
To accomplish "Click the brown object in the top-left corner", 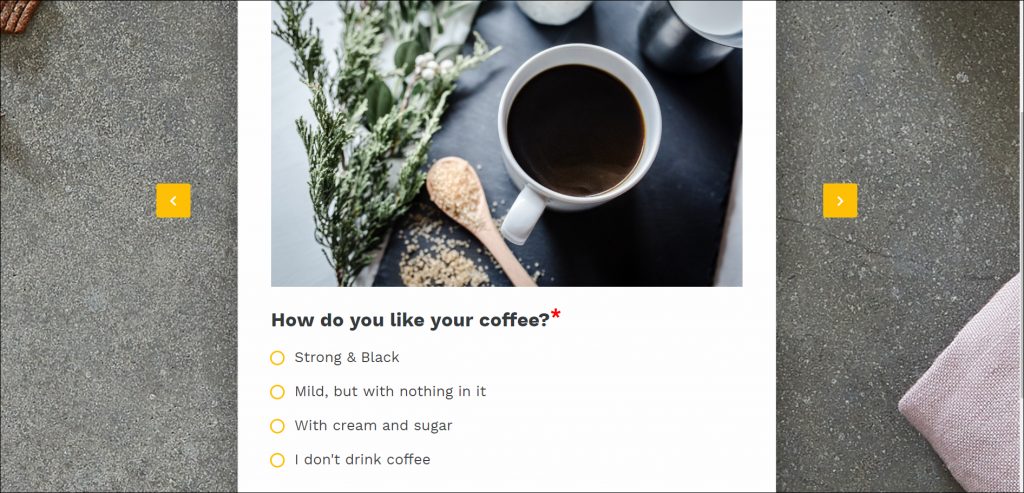I will 18,14.
